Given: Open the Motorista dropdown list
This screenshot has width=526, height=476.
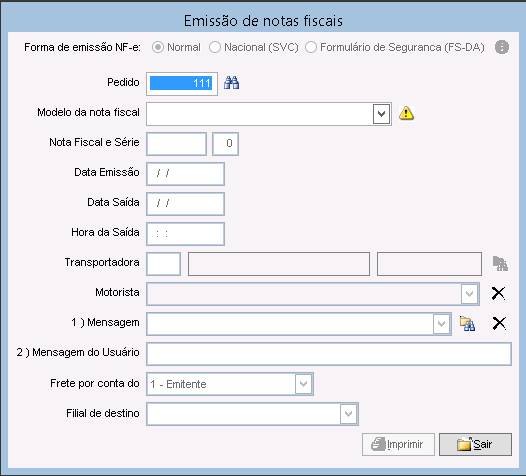Looking at the screenshot, I should coord(469,294).
